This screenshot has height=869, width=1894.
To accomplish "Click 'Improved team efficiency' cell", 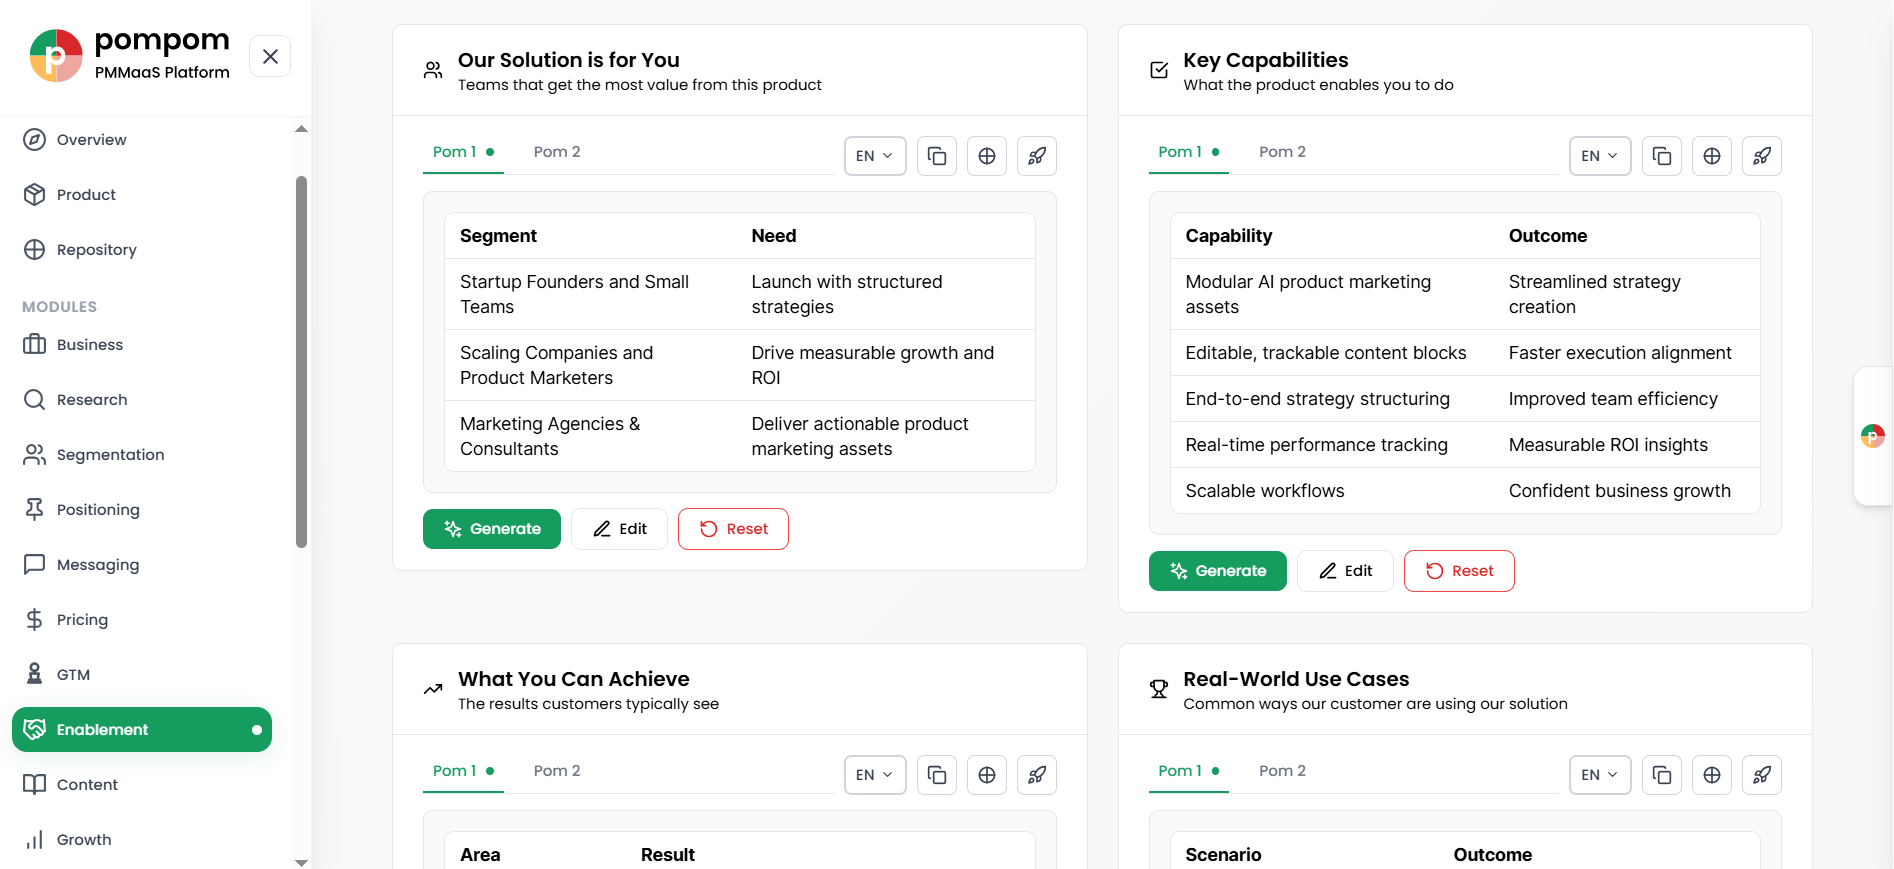I will coord(1626,399).
